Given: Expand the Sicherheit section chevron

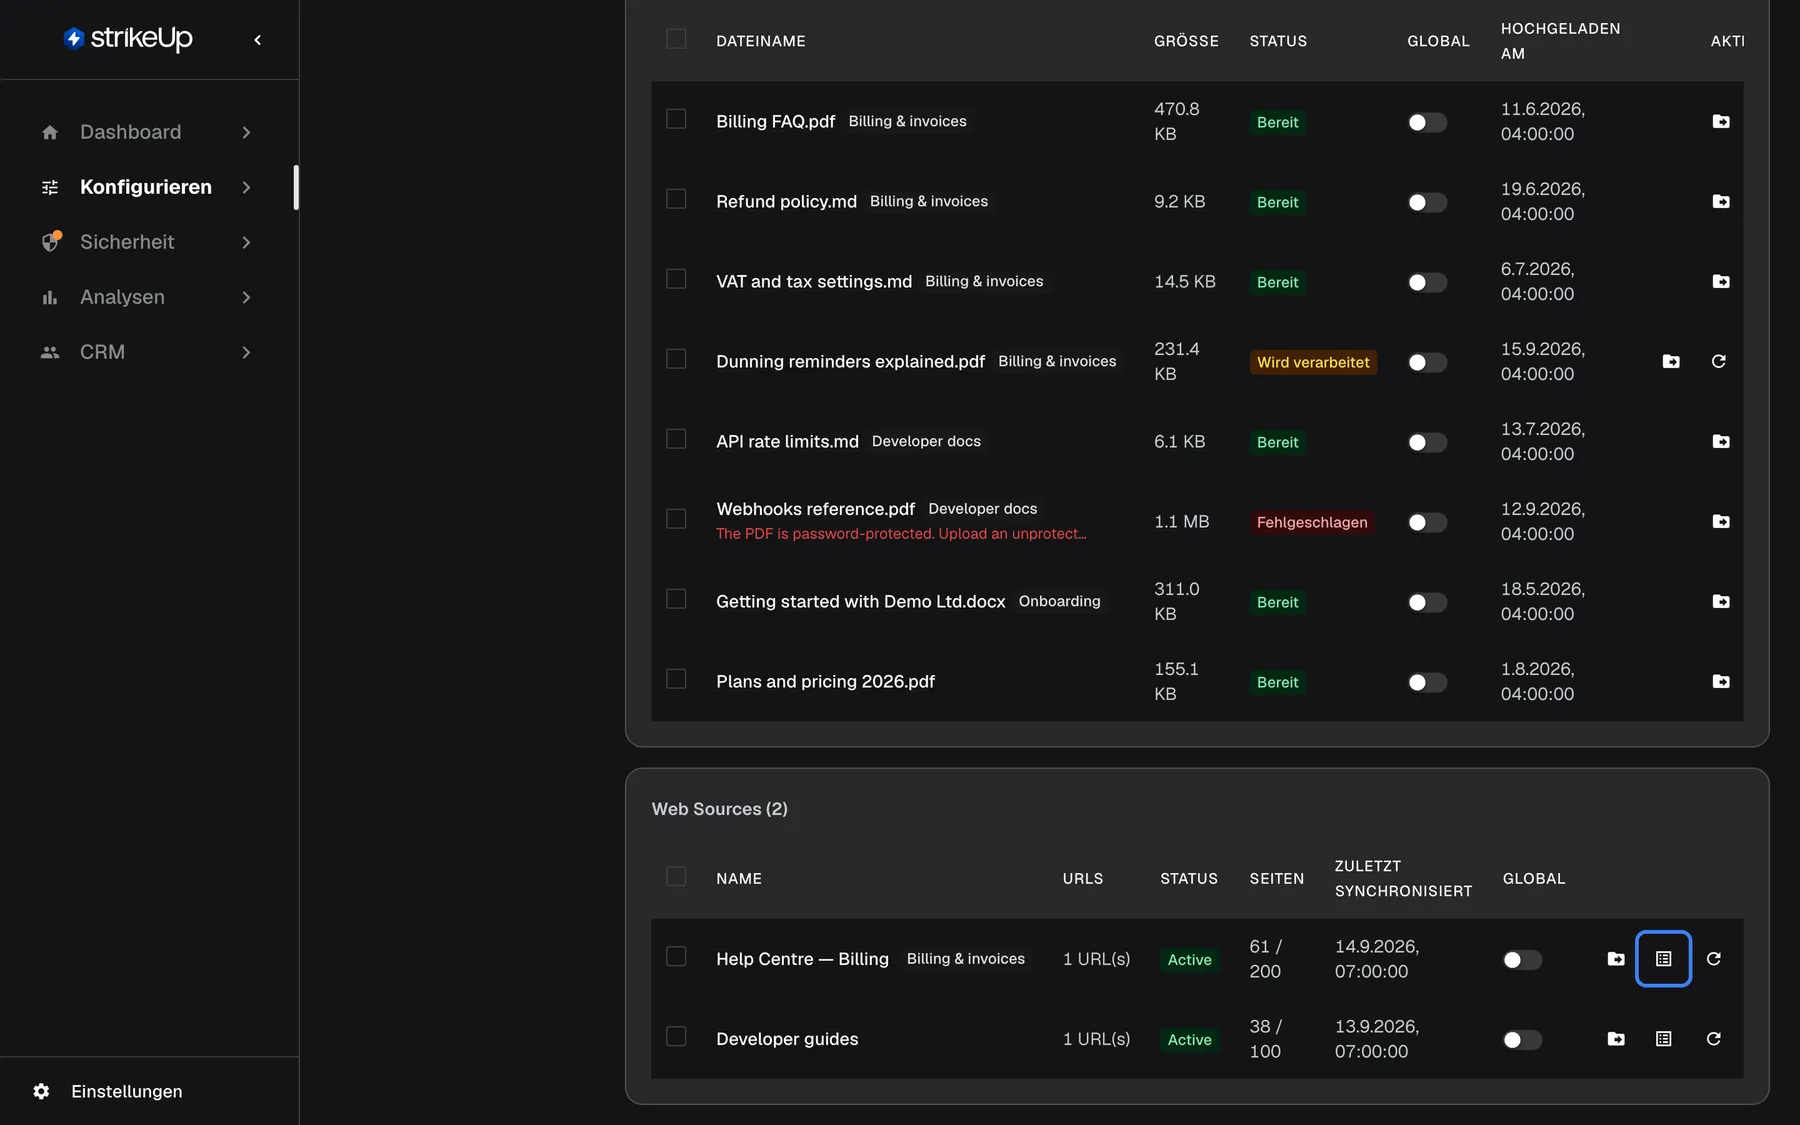Looking at the screenshot, I should pyautogui.click(x=246, y=242).
